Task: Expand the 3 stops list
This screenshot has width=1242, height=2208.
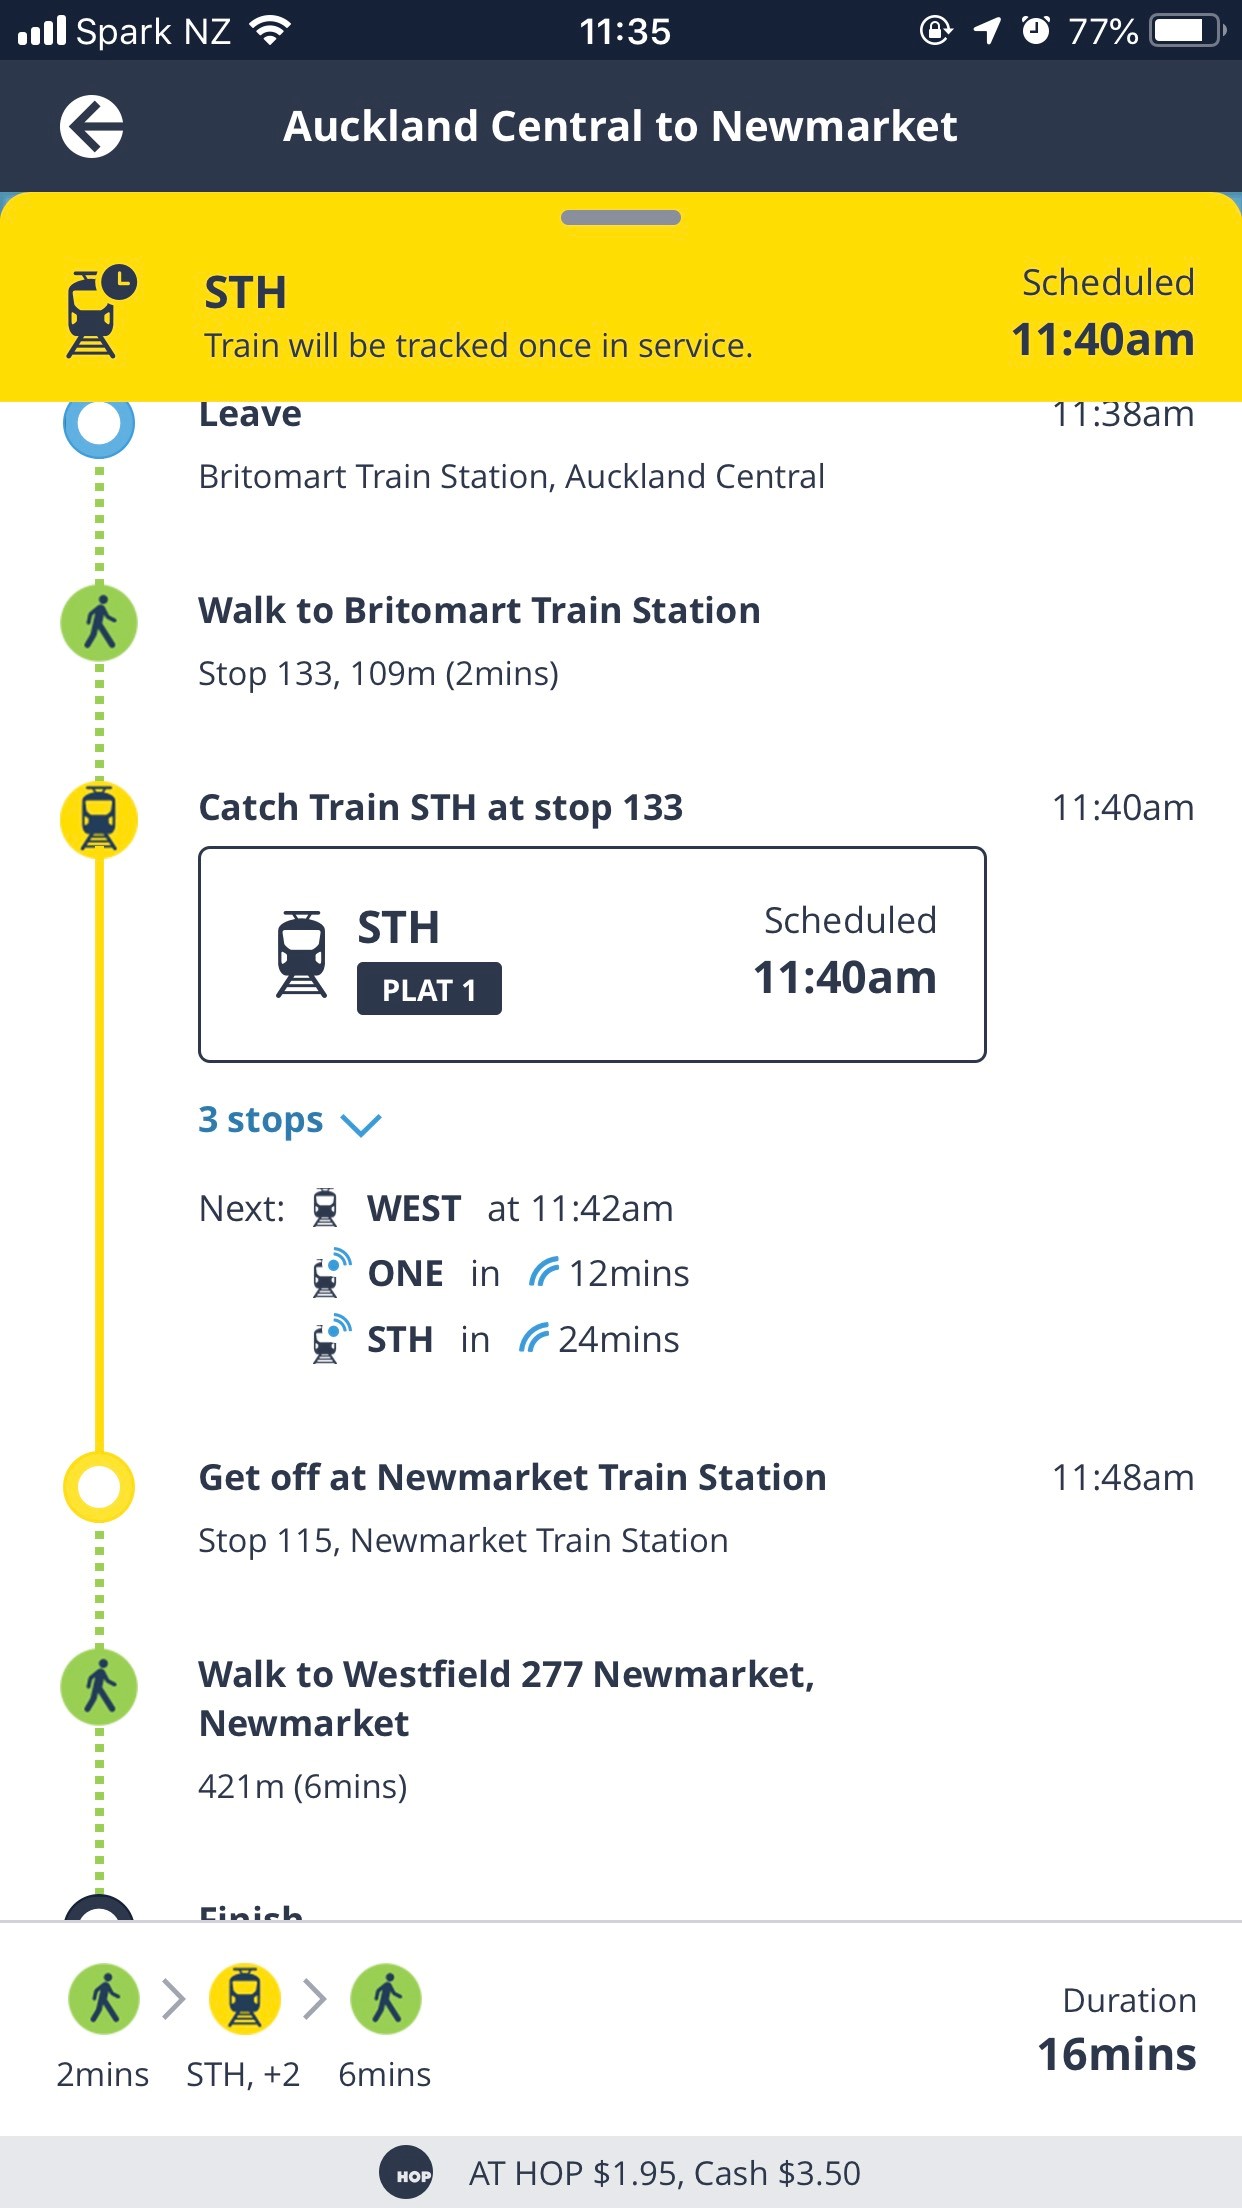Action: click(x=290, y=1121)
